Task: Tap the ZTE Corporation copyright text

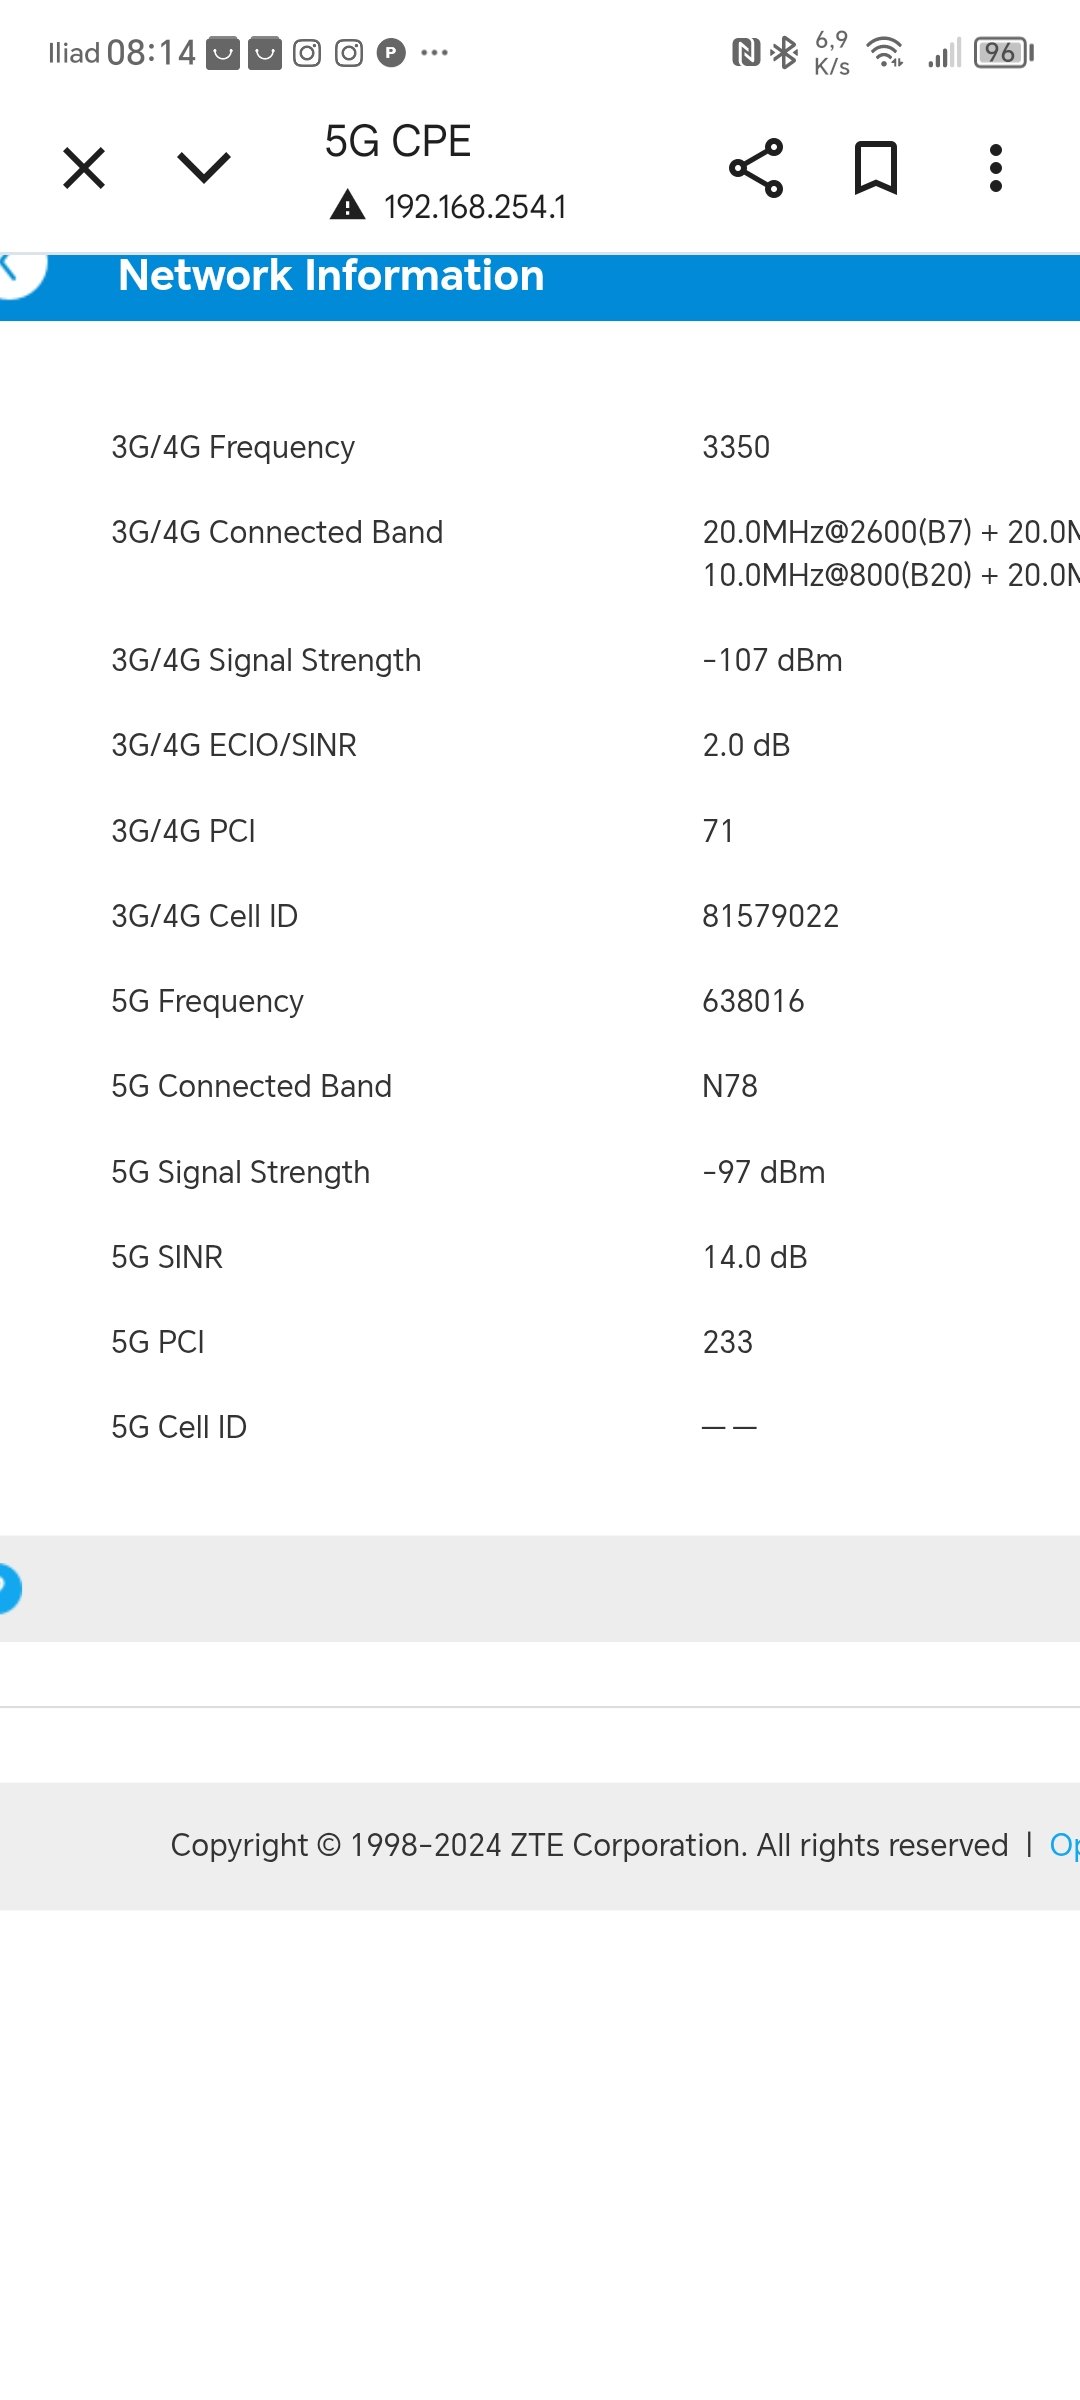Action: click(589, 1845)
